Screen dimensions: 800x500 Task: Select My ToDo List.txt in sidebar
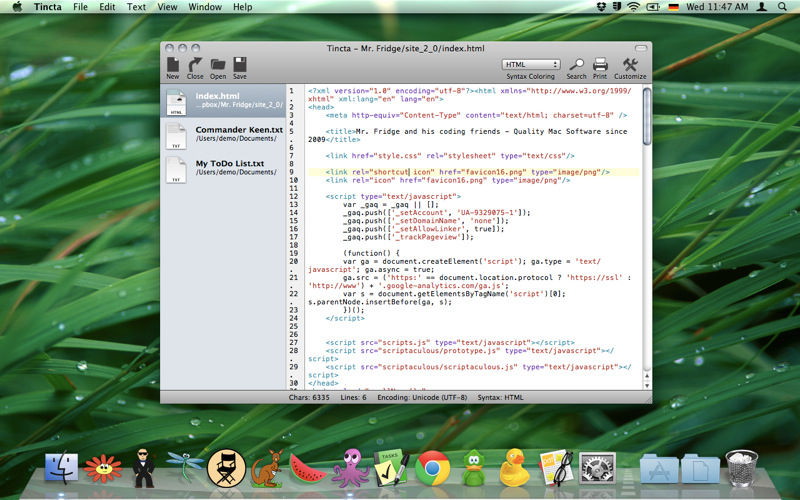[x=223, y=168]
